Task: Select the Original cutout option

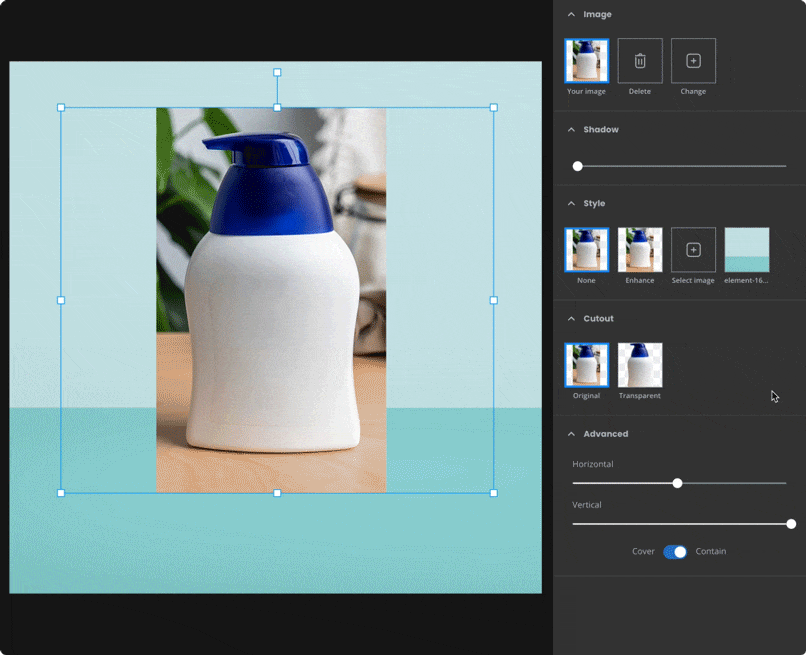Action: point(586,365)
